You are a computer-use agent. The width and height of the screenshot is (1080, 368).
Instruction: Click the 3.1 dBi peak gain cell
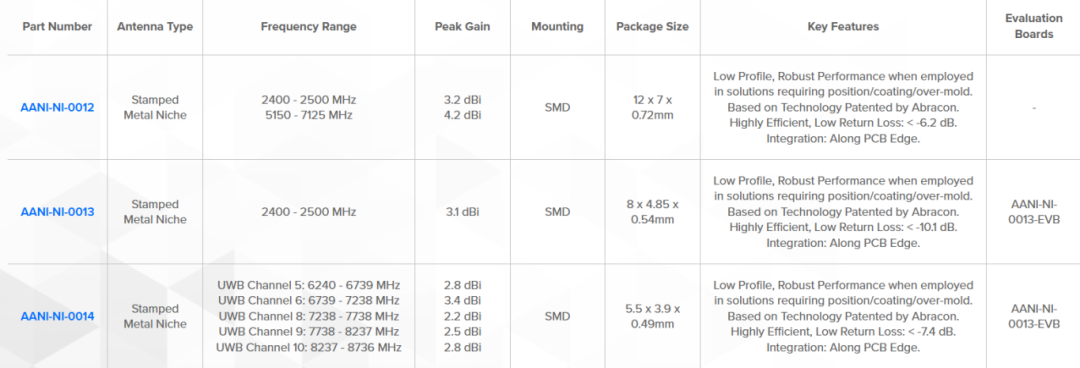[462, 212]
